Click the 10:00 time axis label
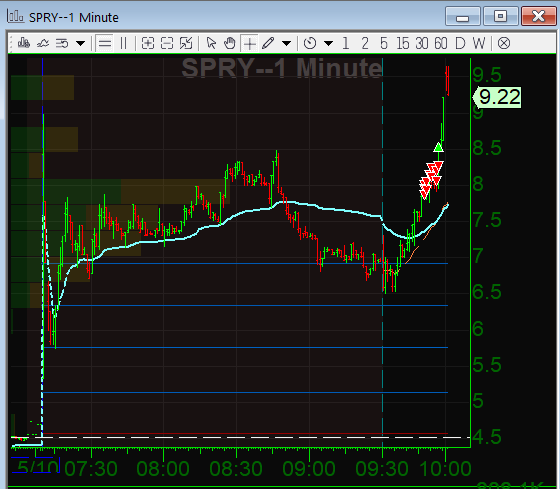 445,469
